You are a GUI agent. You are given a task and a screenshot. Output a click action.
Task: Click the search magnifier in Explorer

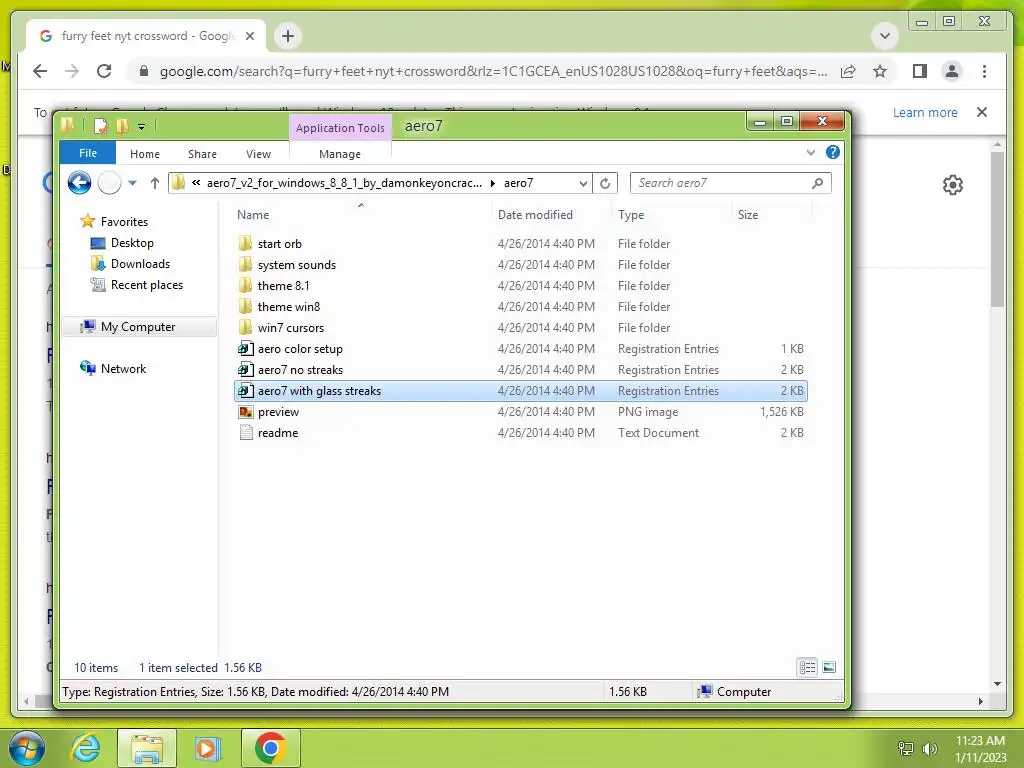pos(818,183)
